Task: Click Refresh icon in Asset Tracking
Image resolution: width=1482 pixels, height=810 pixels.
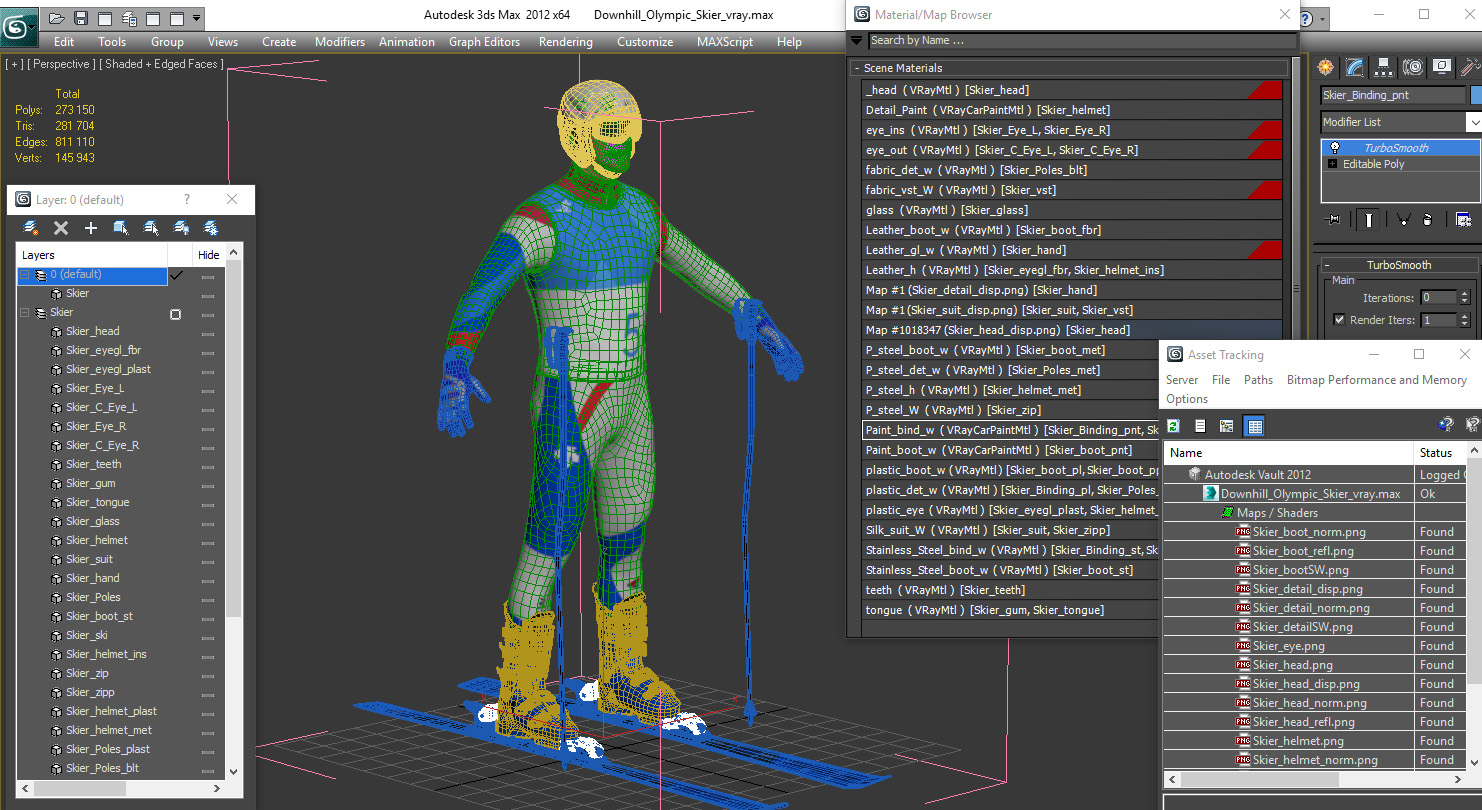Action: pyautogui.click(x=1173, y=426)
